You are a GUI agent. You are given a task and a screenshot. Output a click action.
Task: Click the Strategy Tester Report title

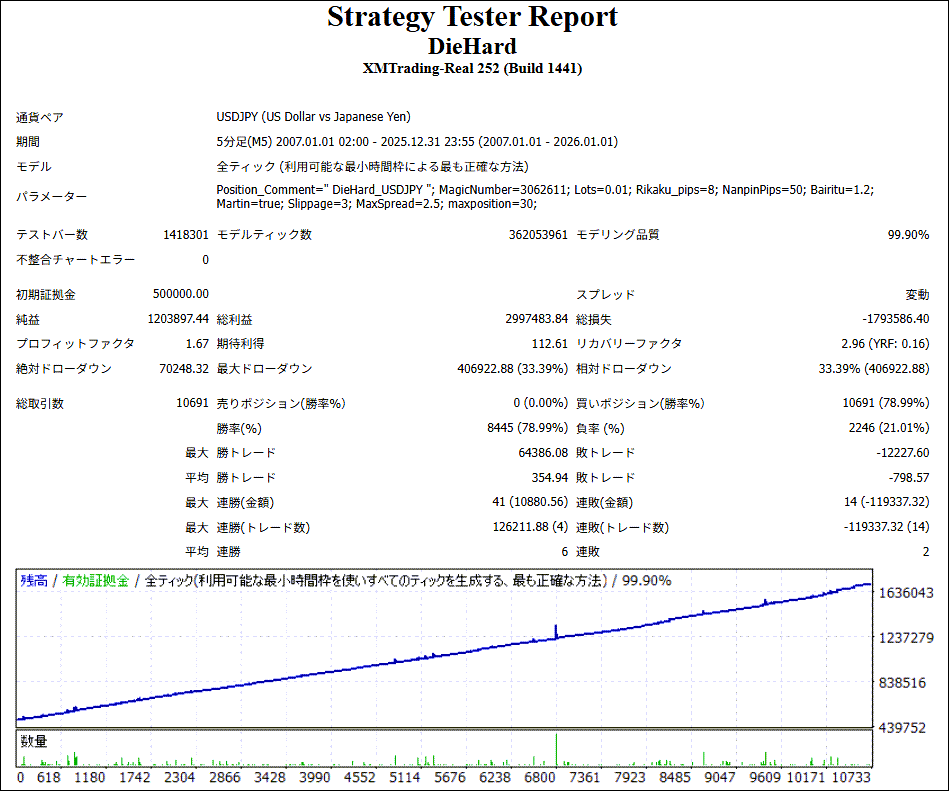473,17
